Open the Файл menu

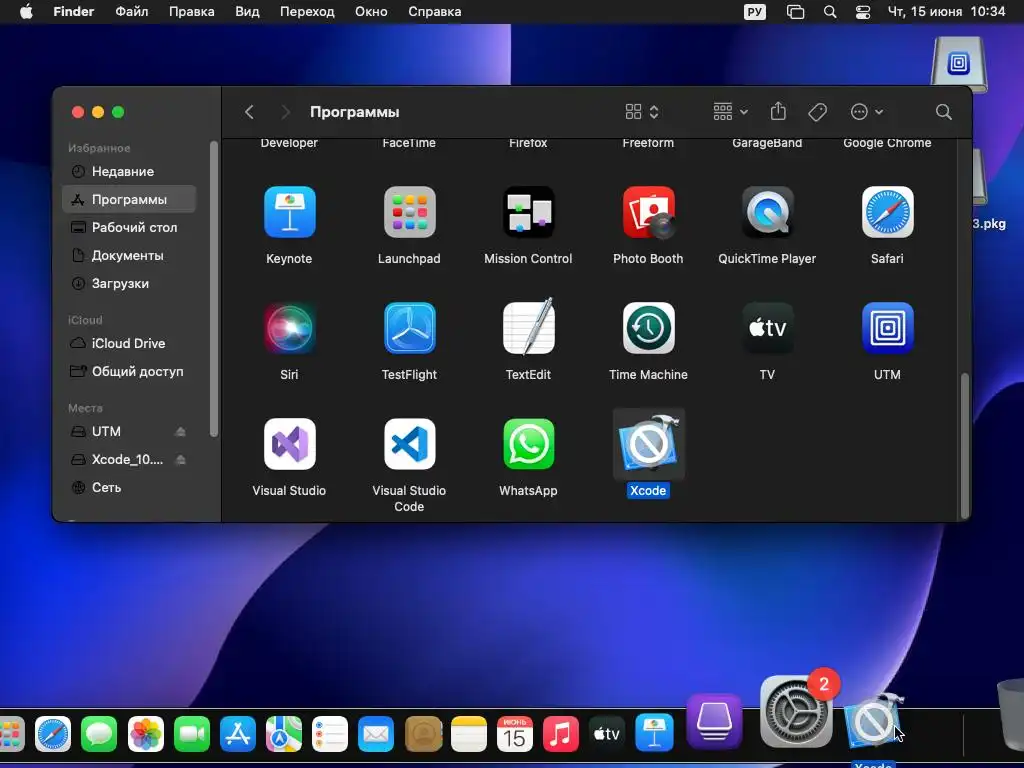pos(132,12)
